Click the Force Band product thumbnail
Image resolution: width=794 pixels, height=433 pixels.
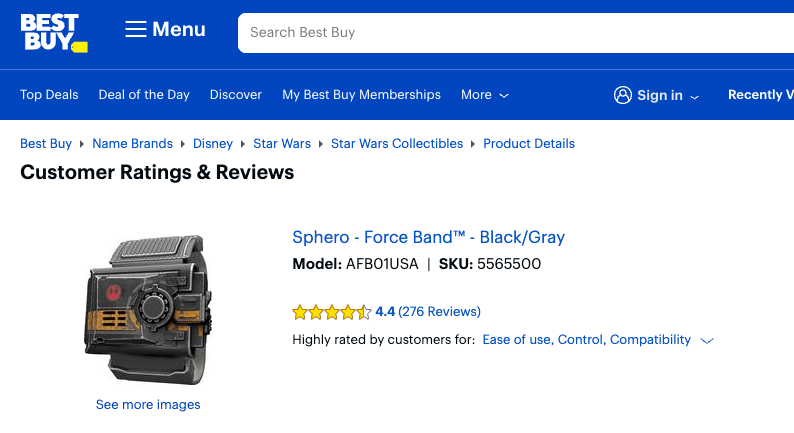pyautogui.click(x=147, y=309)
